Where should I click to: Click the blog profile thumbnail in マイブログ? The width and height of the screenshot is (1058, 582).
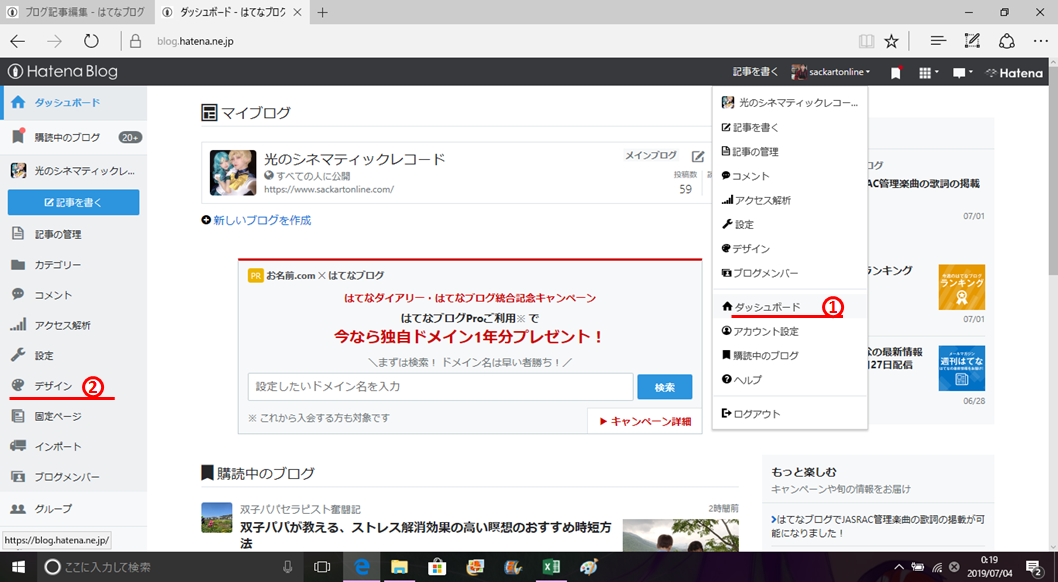point(233,173)
